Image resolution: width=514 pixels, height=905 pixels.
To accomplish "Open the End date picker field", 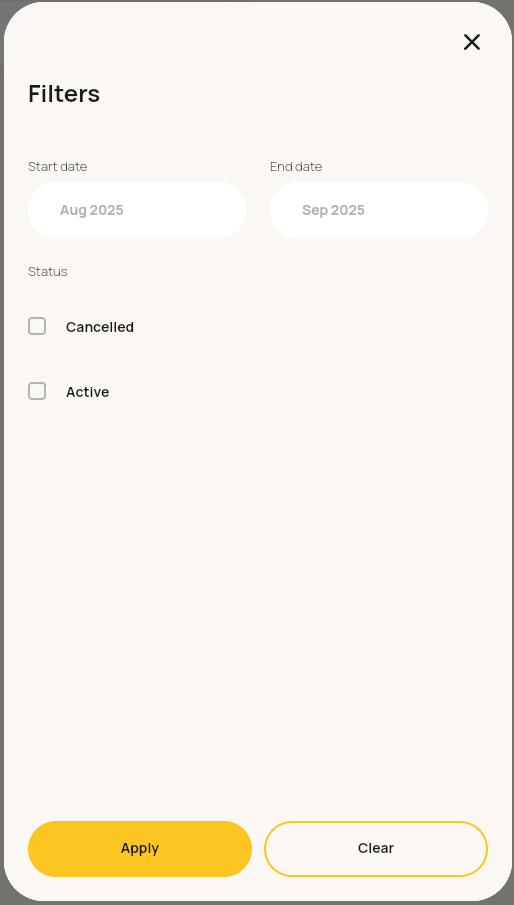I will click(378, 210).
